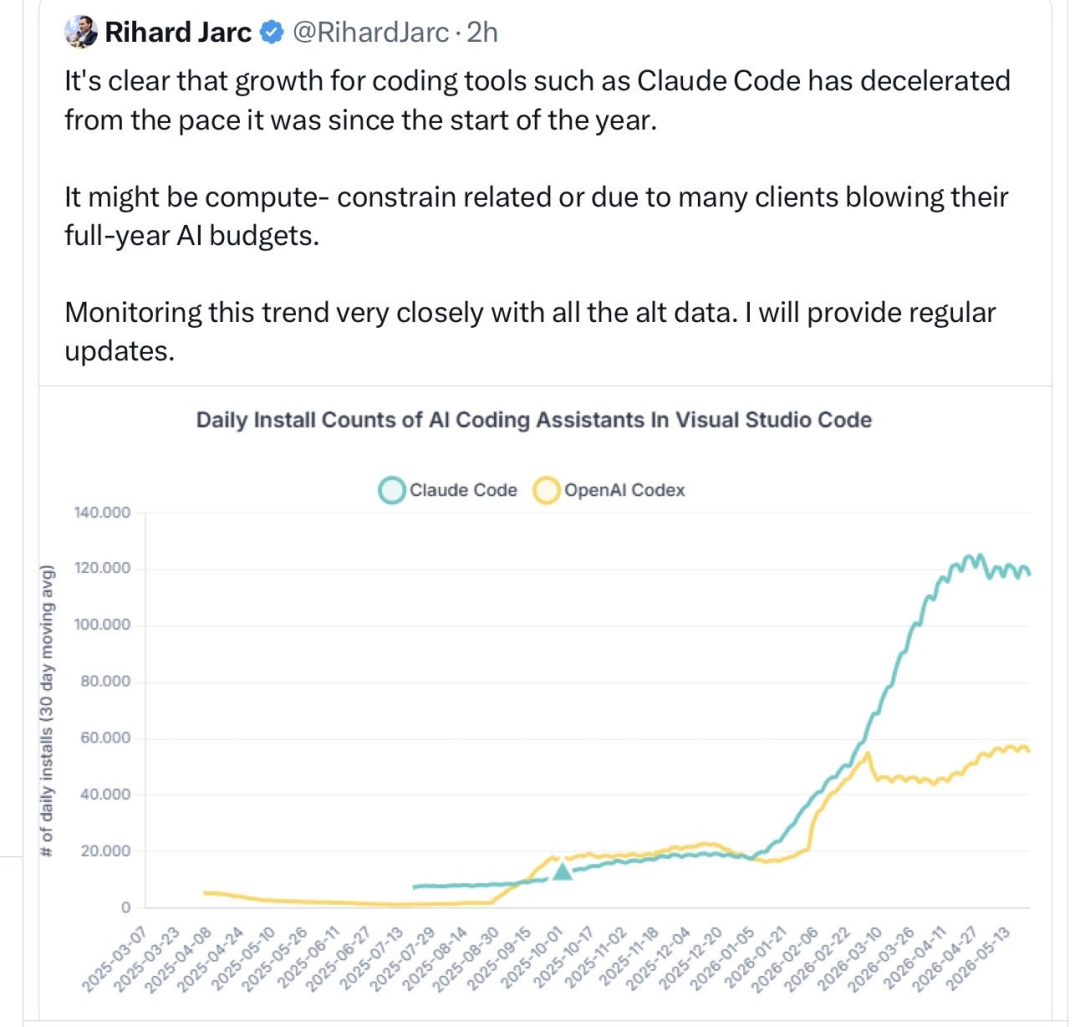Click the 60.000 y-axis label
The image size is (1080, 1027).
point(105,738)
